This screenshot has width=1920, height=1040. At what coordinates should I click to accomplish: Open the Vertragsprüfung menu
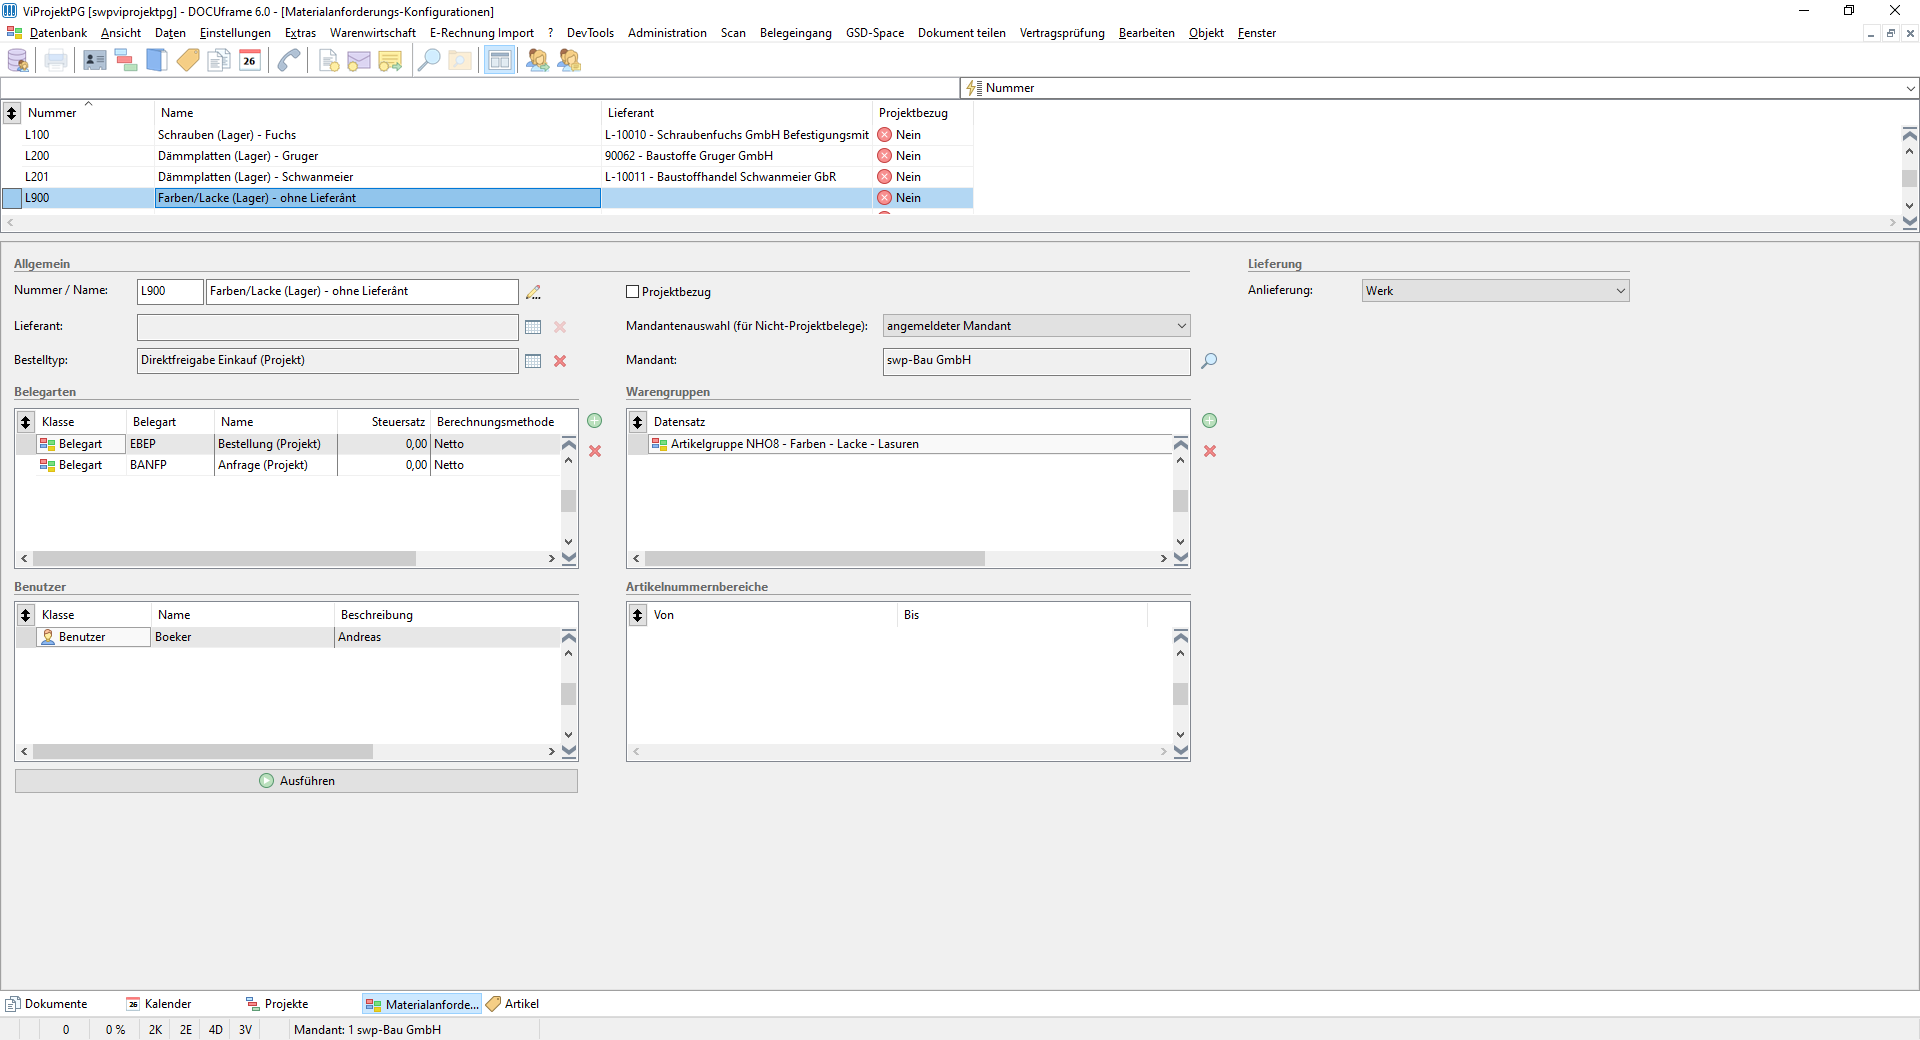(x=1062, y=33)
